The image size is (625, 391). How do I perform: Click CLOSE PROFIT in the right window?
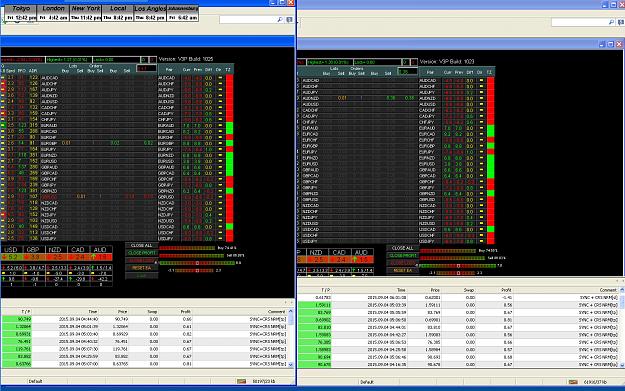tap(403, 255)
